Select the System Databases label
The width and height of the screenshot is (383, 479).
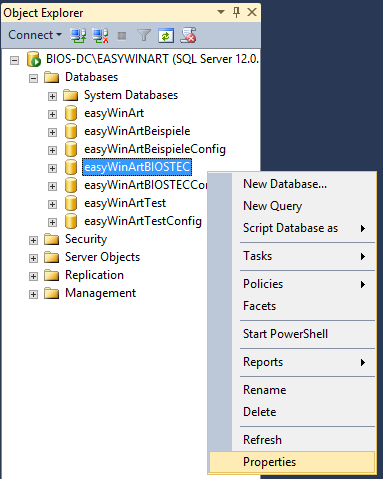click(131, 95)
